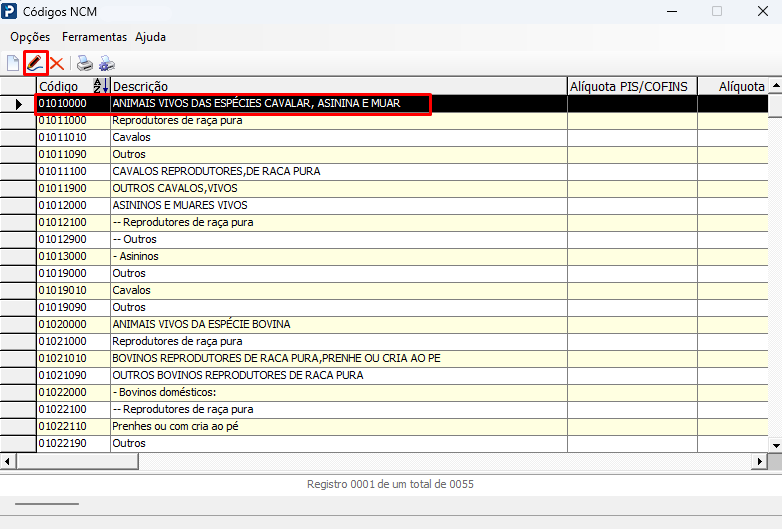Click the current row indicator arrow

pyautogui.click(x=18, y=104)
